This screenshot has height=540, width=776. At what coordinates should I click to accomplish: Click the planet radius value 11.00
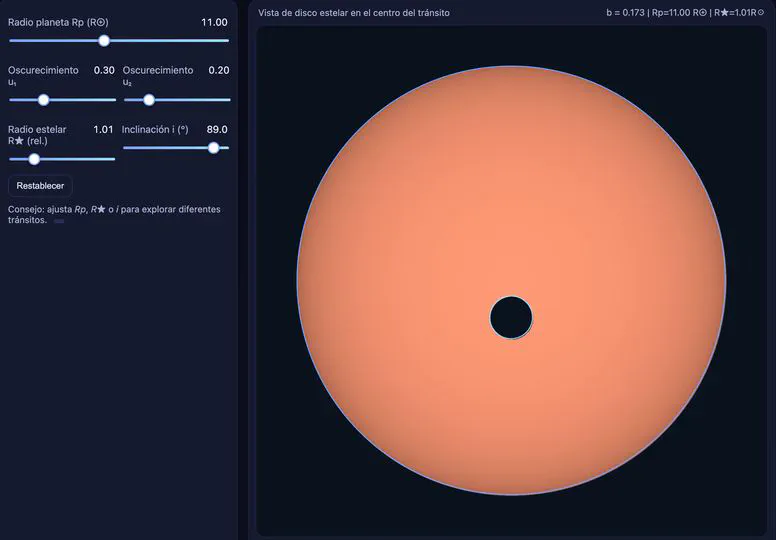click(214, 22)
